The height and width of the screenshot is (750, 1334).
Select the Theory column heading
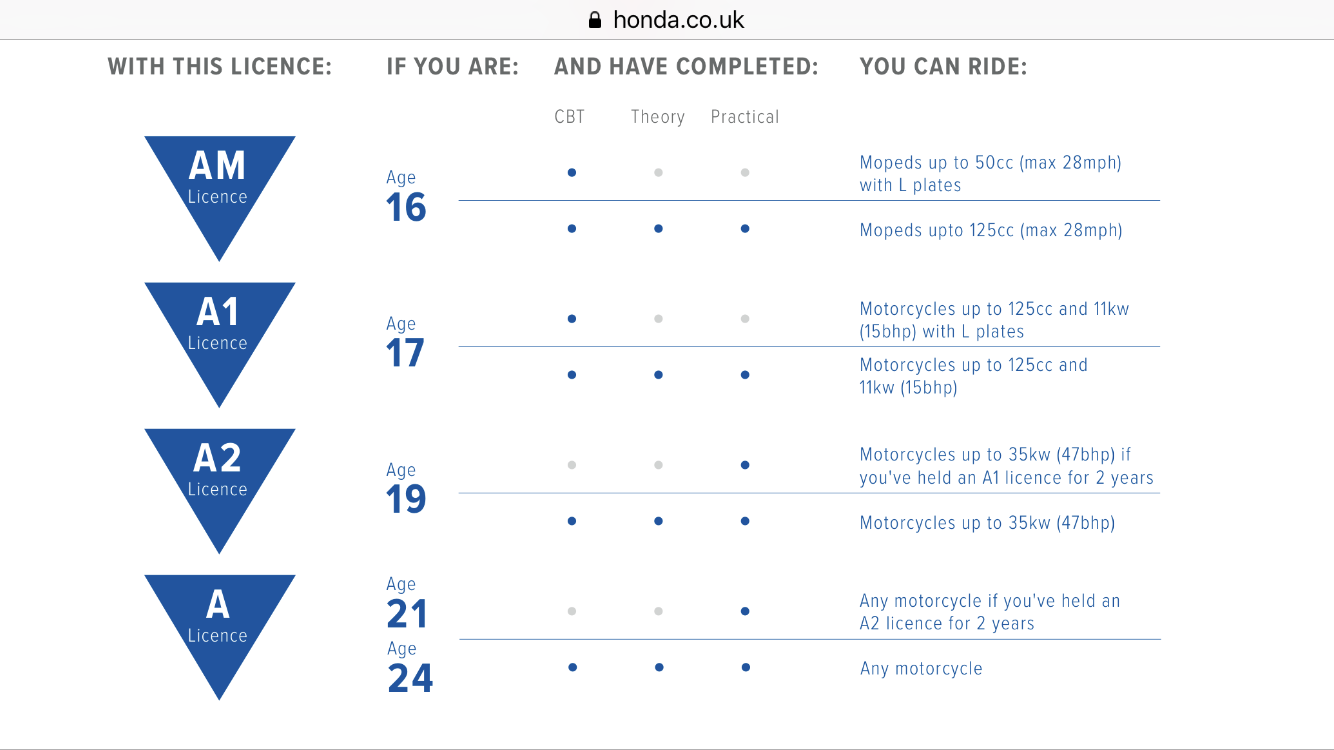click(657, 117)
